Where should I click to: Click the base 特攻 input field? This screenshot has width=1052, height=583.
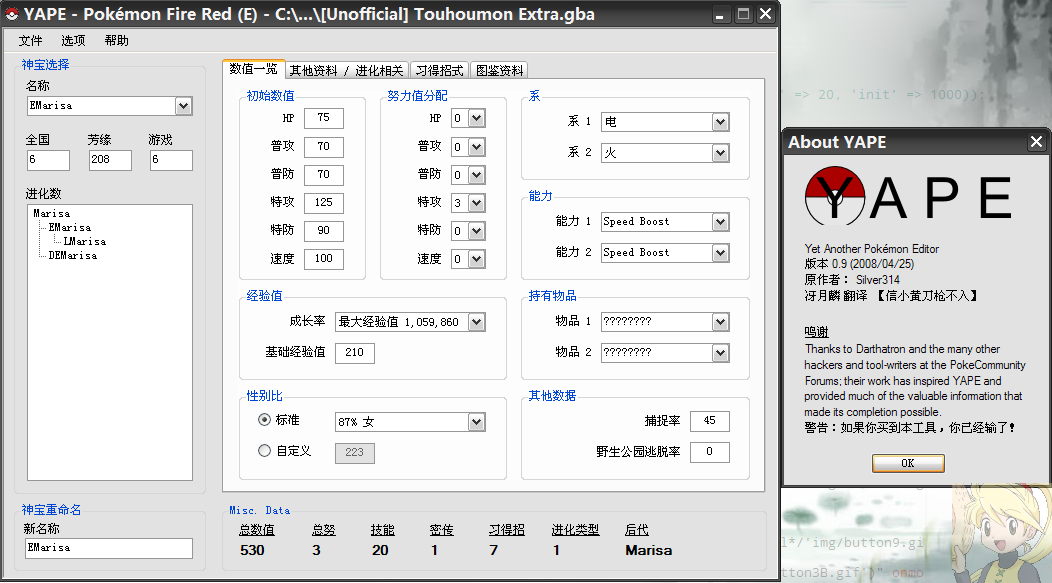point(324,203)
